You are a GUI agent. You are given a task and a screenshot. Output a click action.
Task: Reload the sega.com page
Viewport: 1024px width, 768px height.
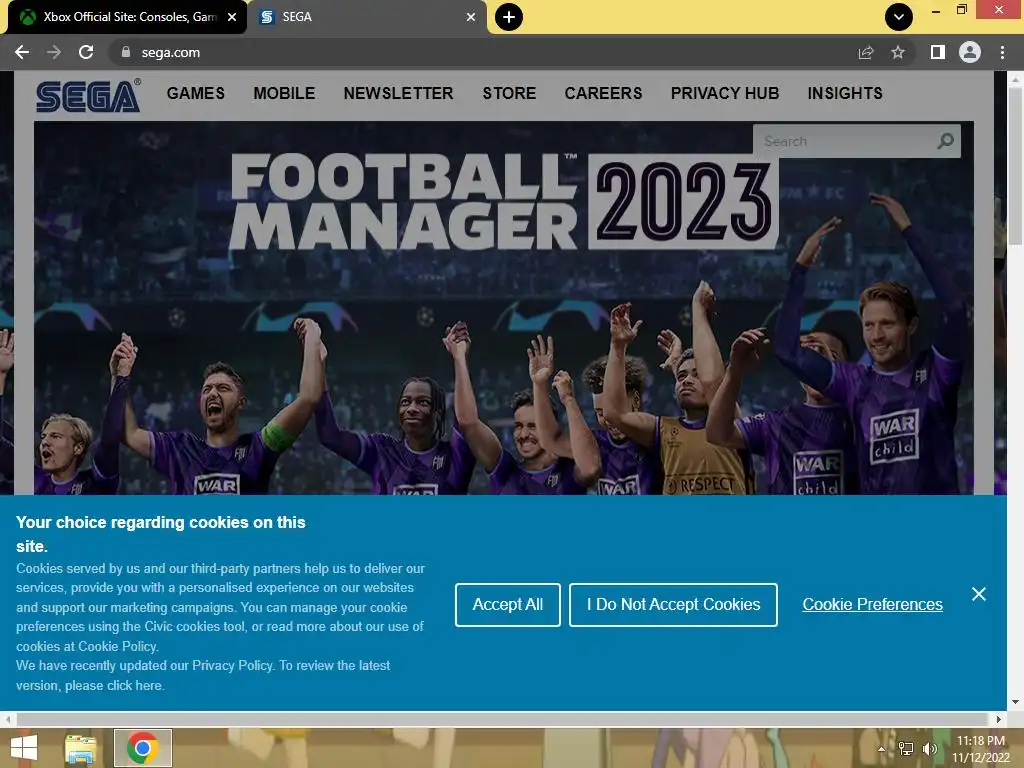coord(86,52)
